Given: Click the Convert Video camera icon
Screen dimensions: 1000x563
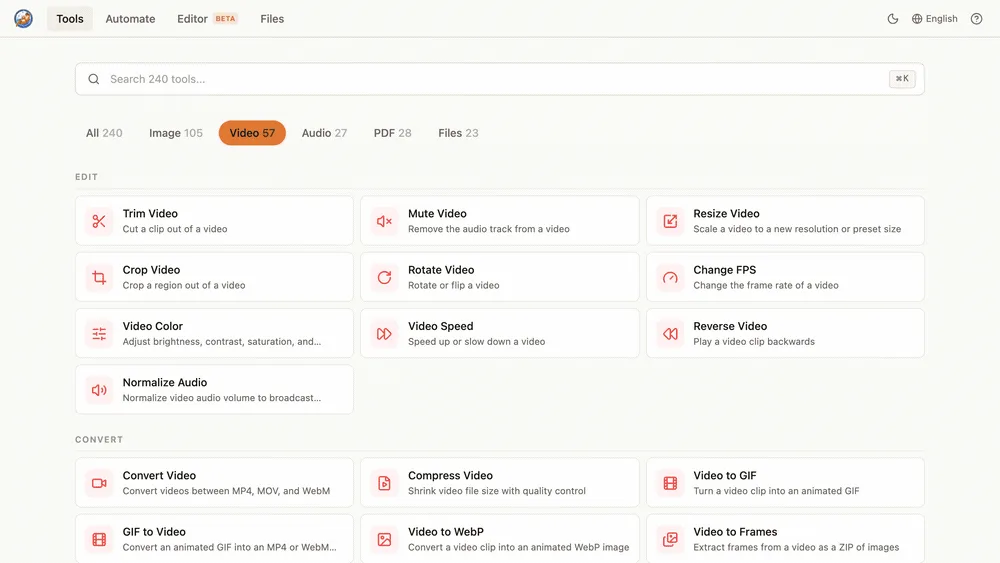Looking at the screenshot, I should tap(99, 483).
